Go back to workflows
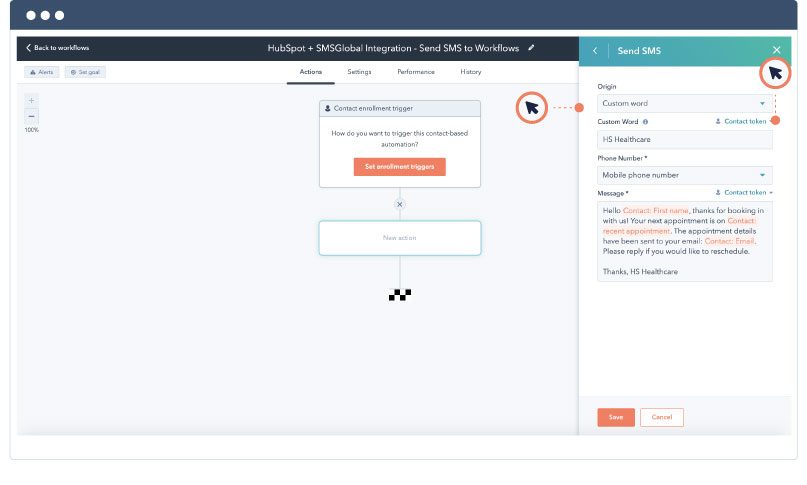Image resolution: width=807 pixels, height=485 pixels. coord(57,48)
